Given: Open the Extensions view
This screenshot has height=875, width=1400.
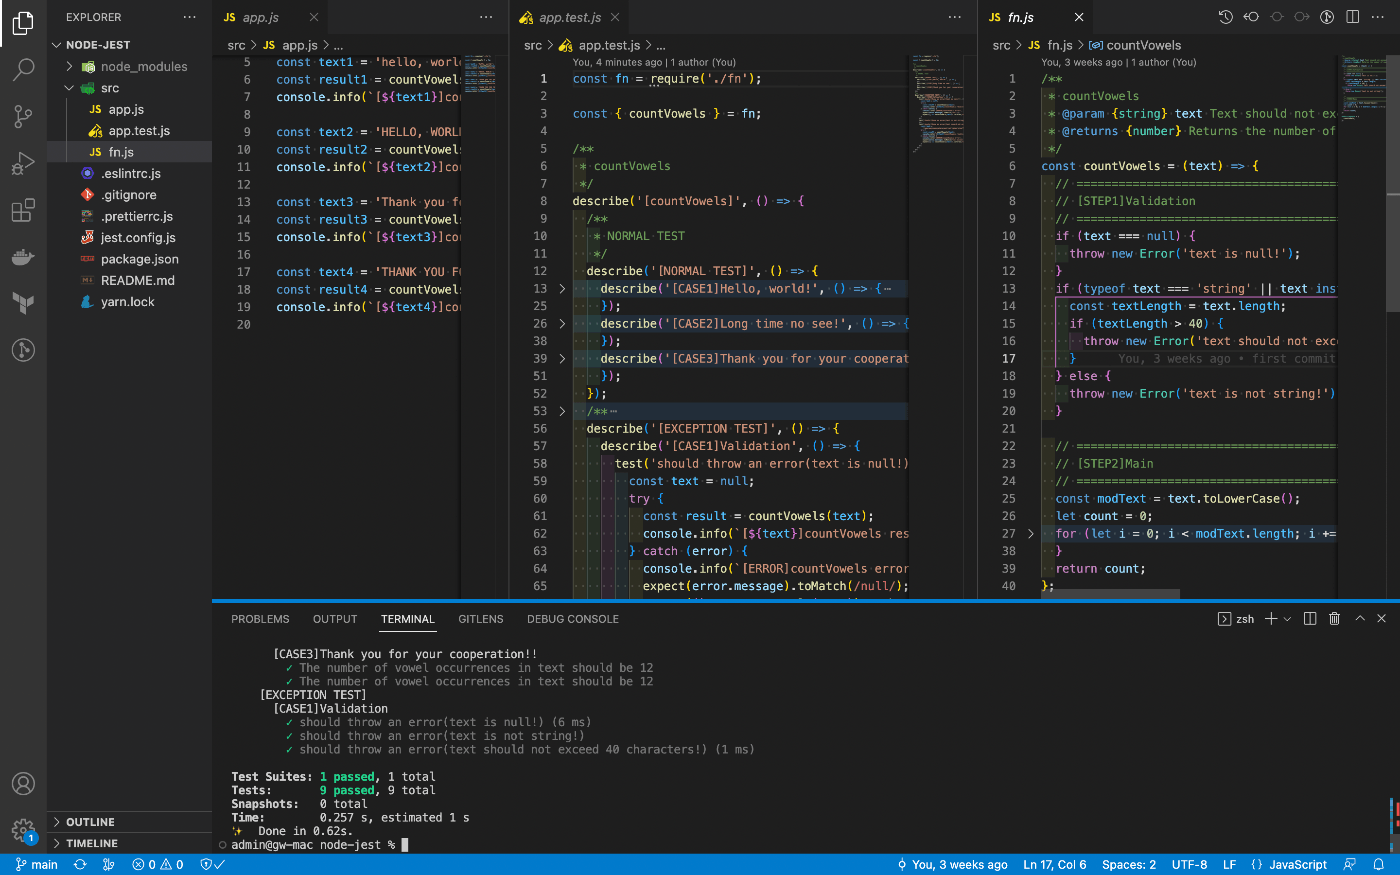Looking at the screenshot, I should click(23, 210).
